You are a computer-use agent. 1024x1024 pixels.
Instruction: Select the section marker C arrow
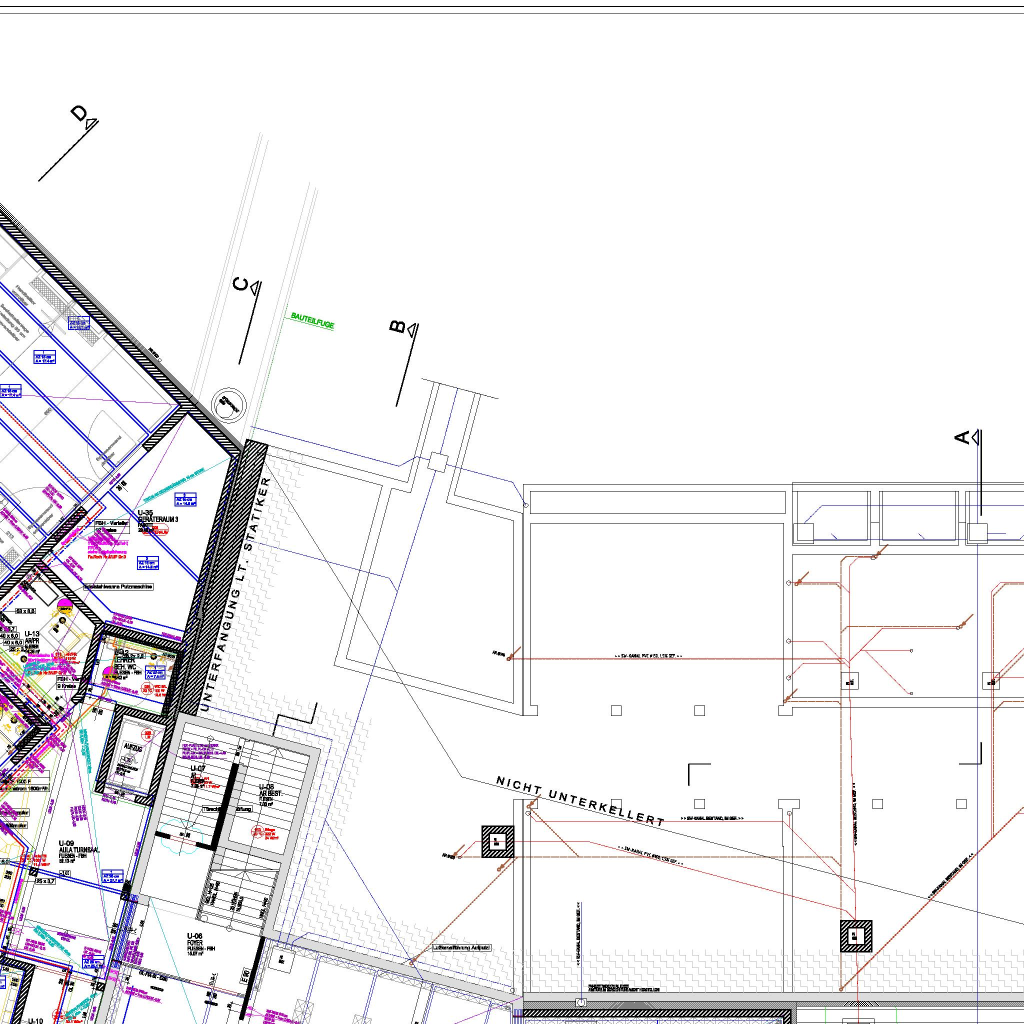click(254, 287)
